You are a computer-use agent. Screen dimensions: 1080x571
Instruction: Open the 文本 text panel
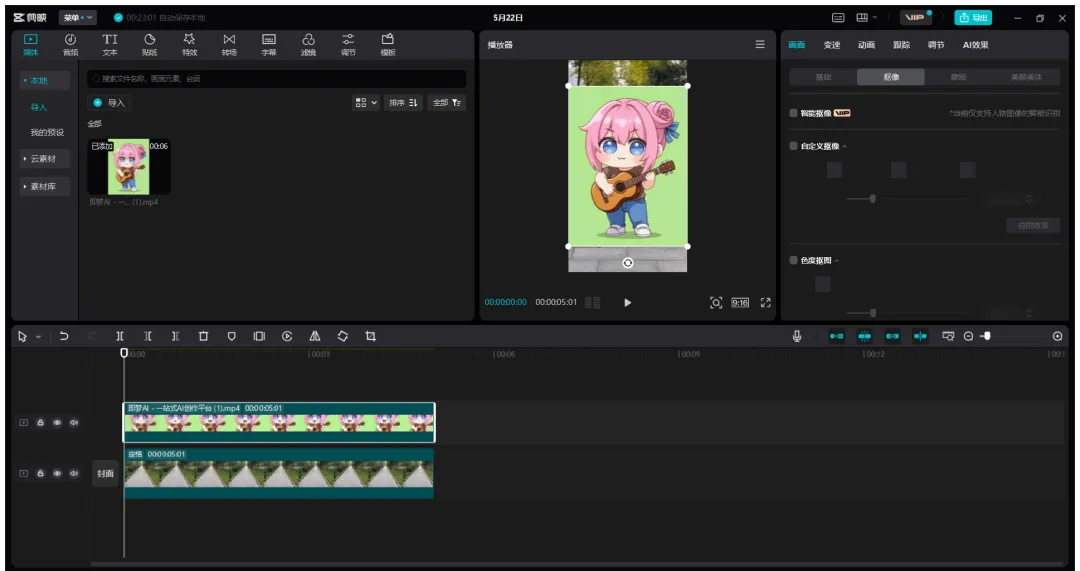(110, 44)
